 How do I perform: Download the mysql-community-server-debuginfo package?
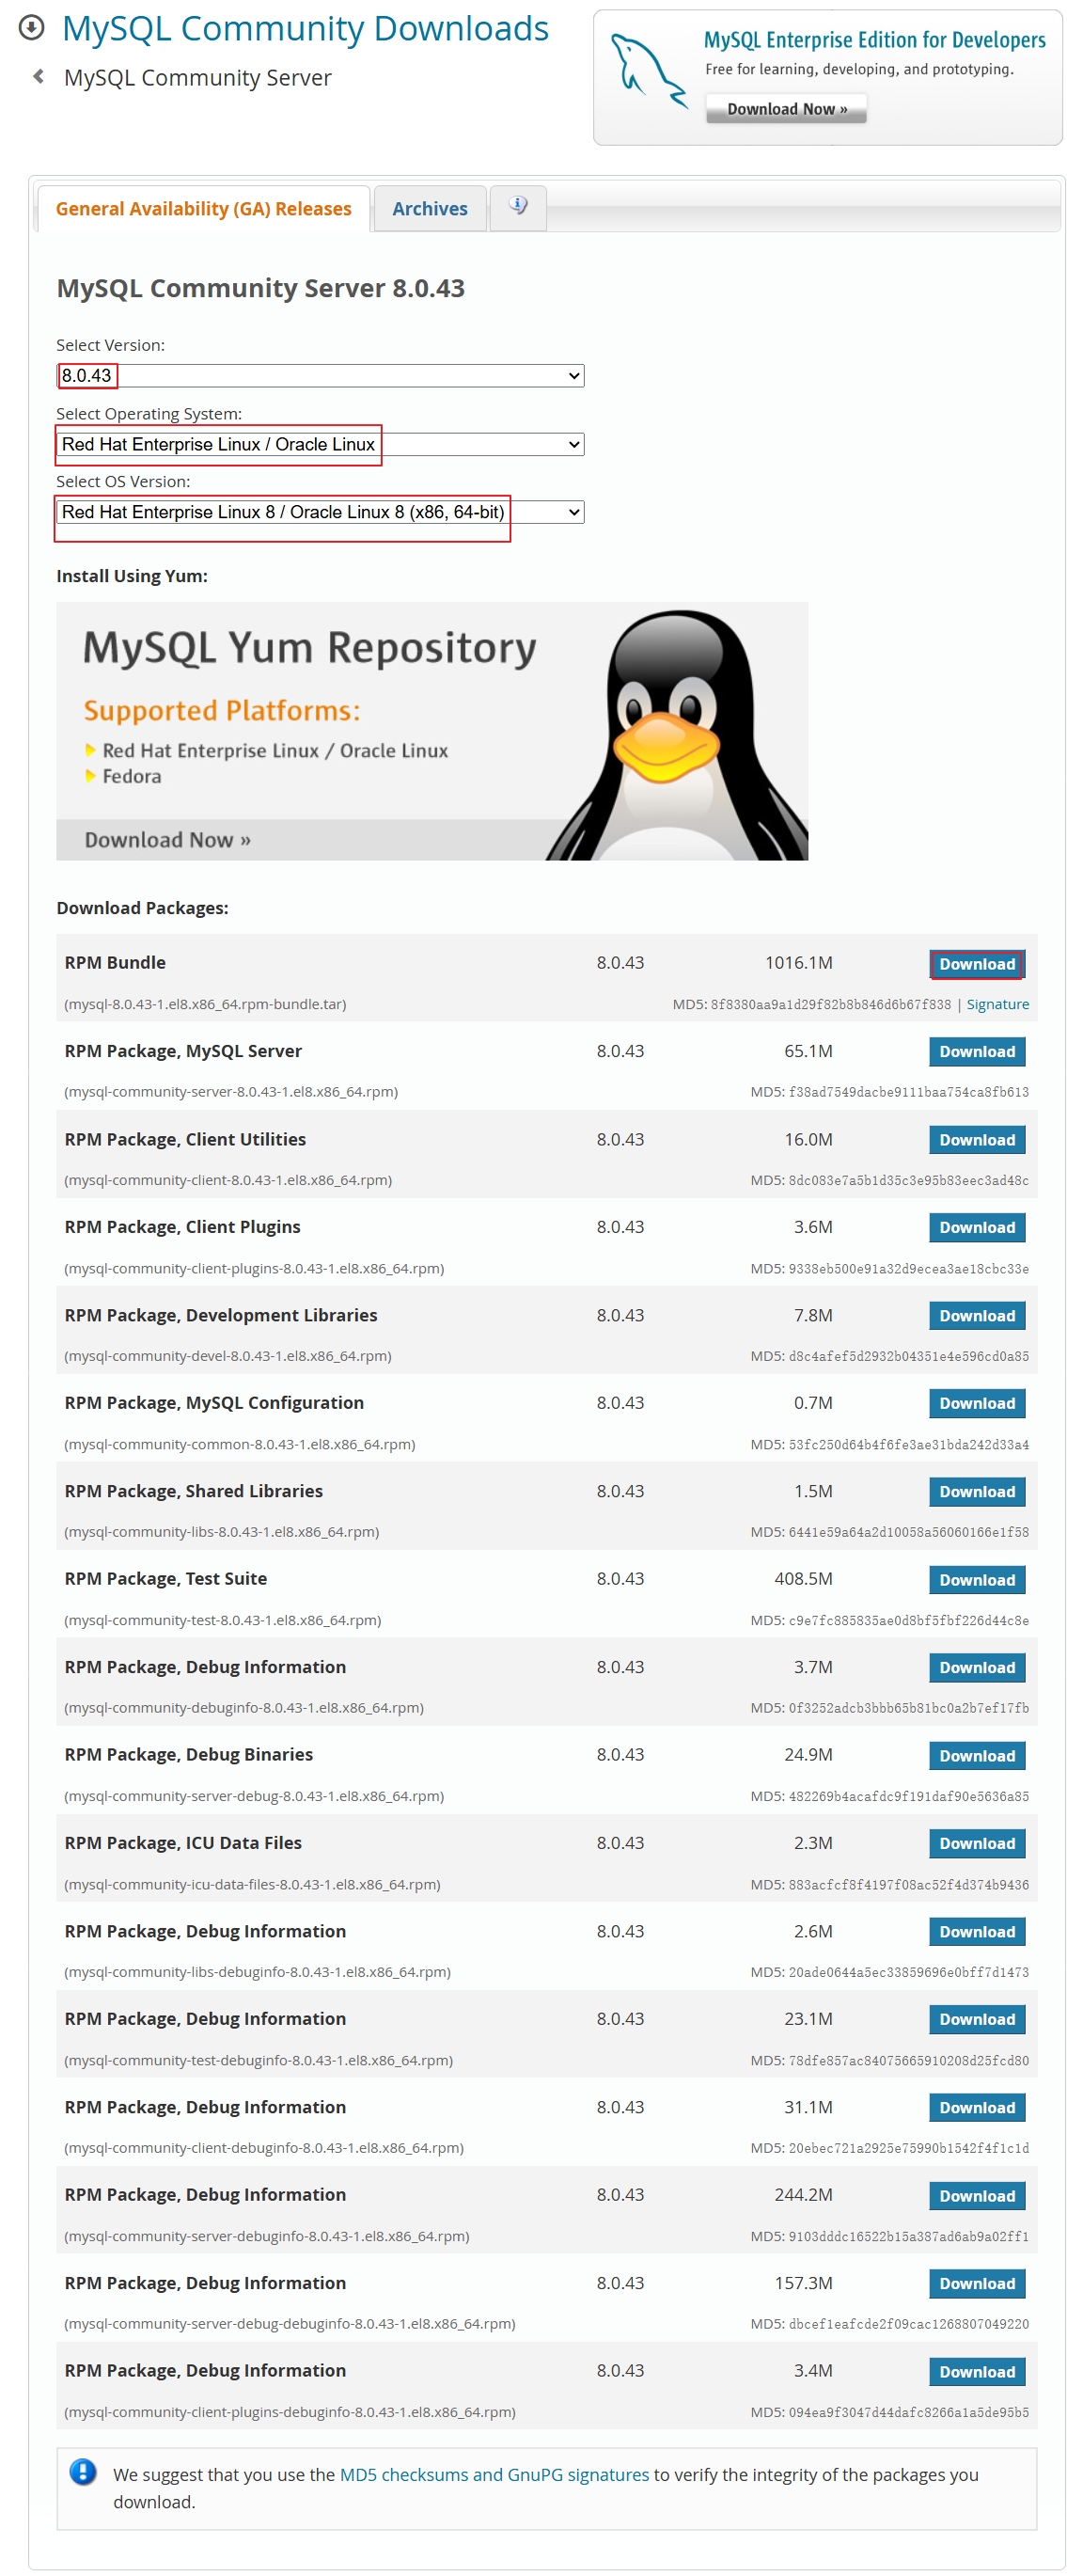[x=977, y=2195]
